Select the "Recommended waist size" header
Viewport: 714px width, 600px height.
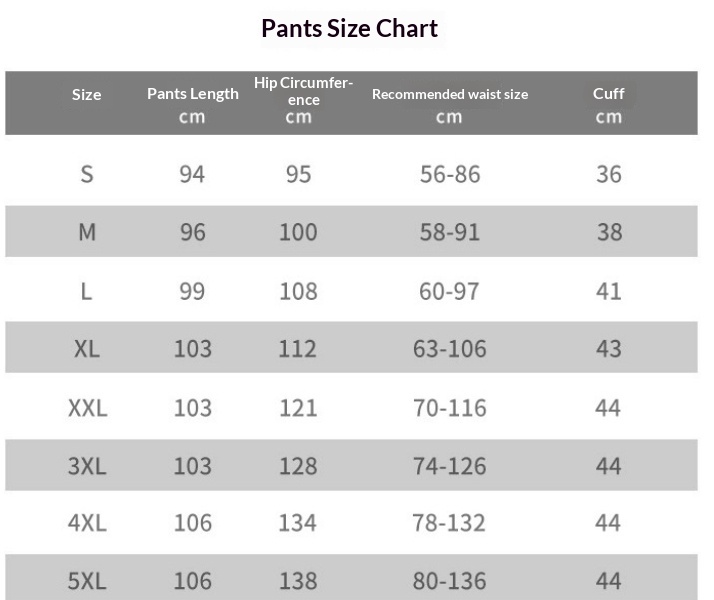pyautogui.click(x=449, y=94)
